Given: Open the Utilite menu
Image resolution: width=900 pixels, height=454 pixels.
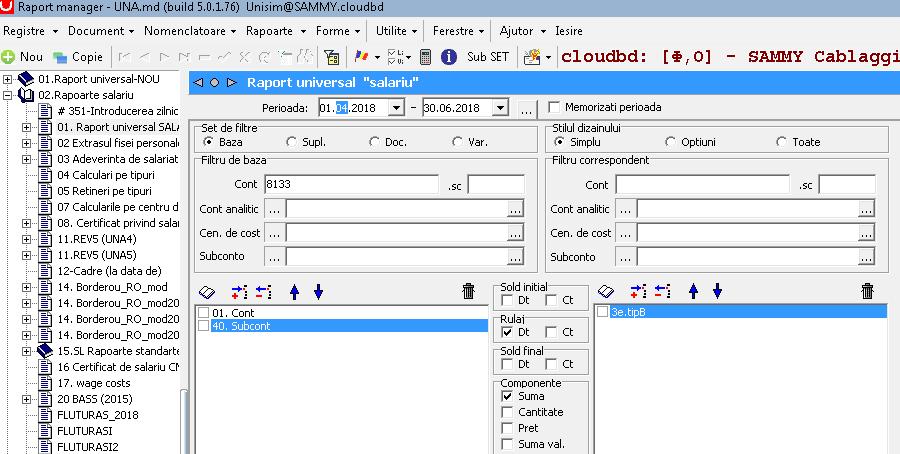Looking at the screenshot, I should pos(396,31).
